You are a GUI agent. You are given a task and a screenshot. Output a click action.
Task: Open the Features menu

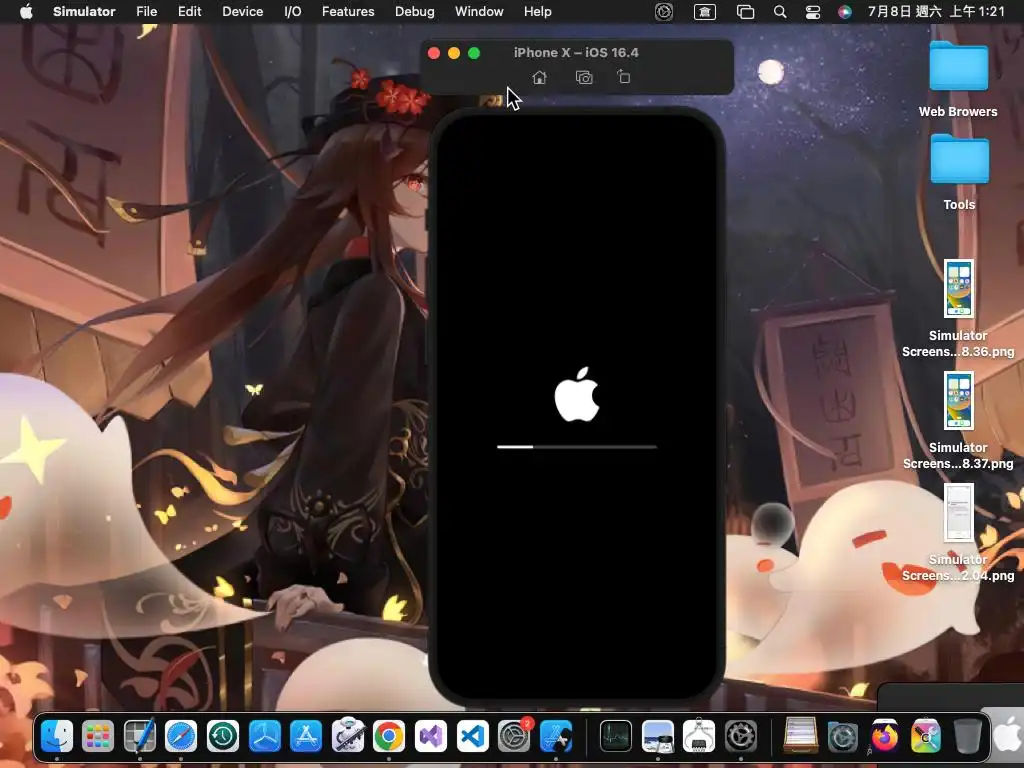pos(348,11)
